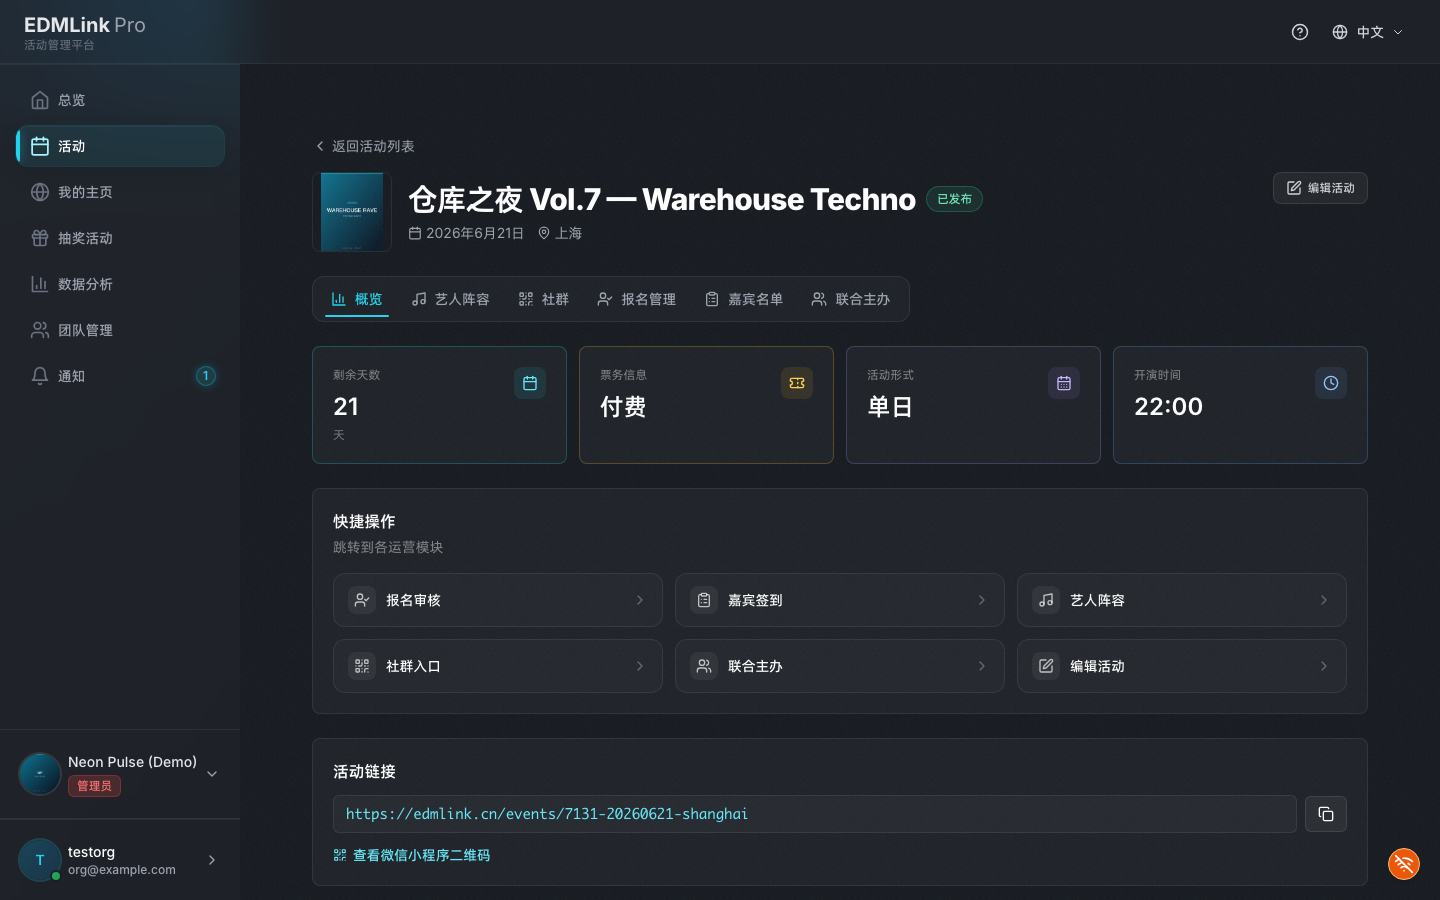Image resolution: width=1440 pixels, height=900 pixels.
Task: Click the testorg T avatar
Action: coord(40,860)
